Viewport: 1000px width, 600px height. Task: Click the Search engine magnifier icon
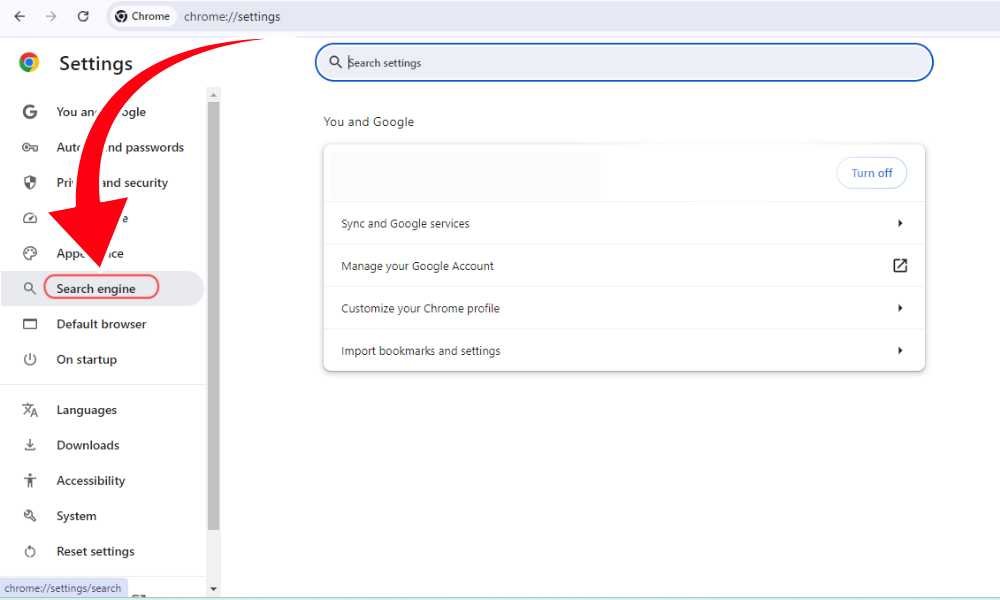point(29,288)
